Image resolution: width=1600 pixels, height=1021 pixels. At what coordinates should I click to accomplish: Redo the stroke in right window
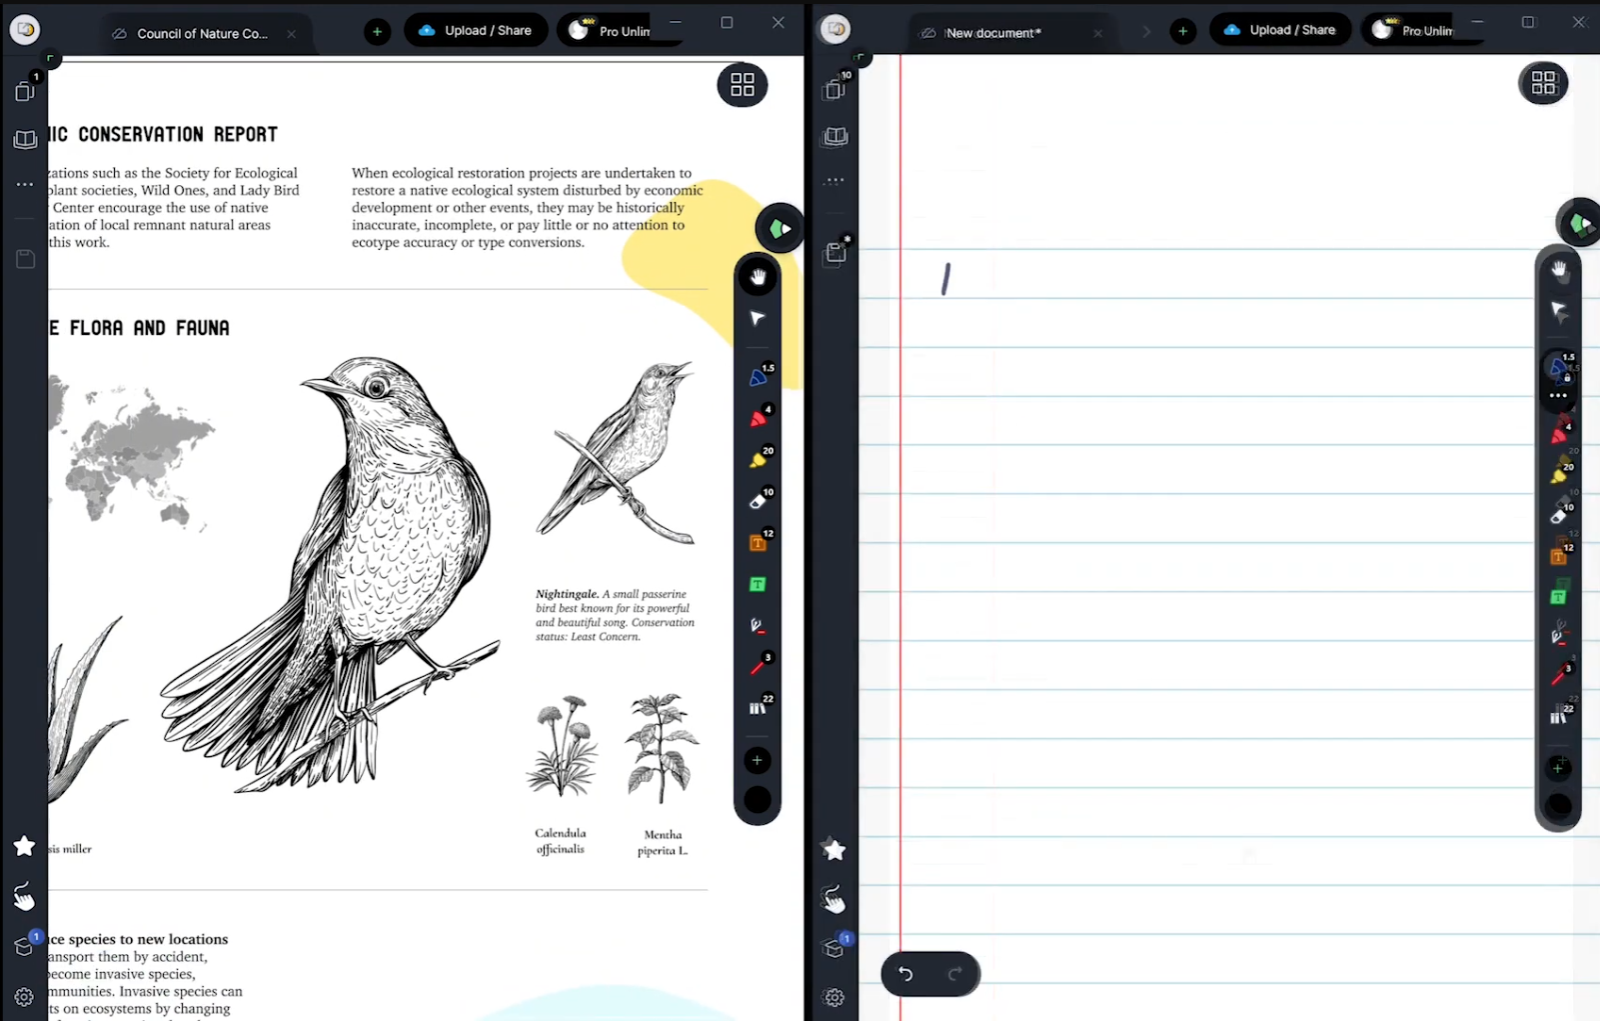pos(954,974)
